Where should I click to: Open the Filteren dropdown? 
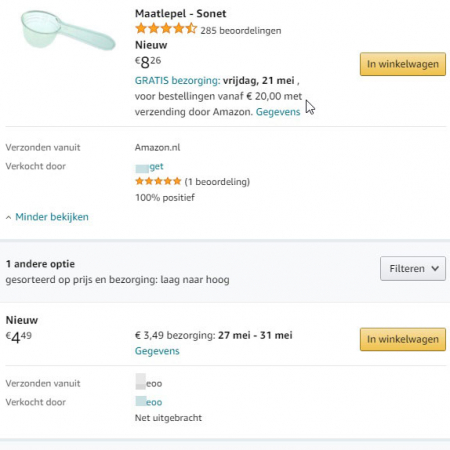tap(413, 268)
